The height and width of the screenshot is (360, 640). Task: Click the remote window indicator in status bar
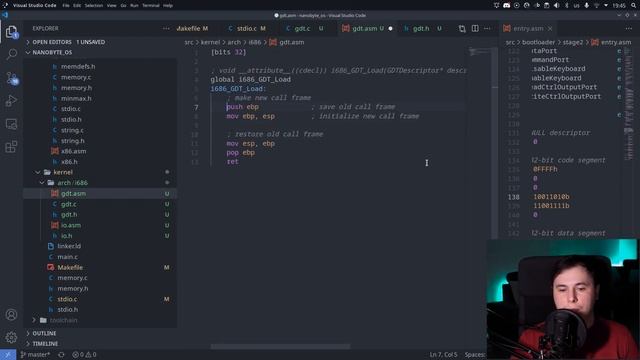click(x=8, y=355)
